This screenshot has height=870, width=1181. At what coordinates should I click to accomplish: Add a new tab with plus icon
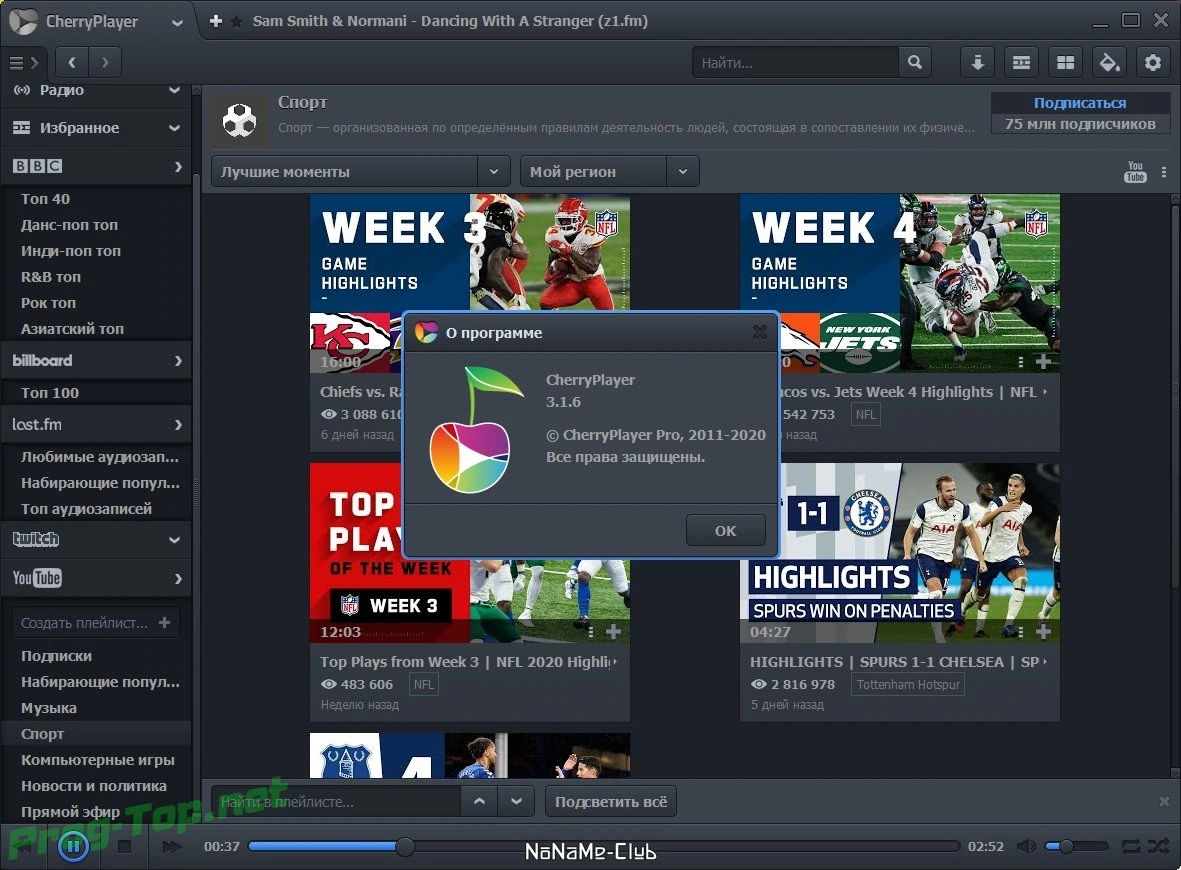[x=216, y=21]
